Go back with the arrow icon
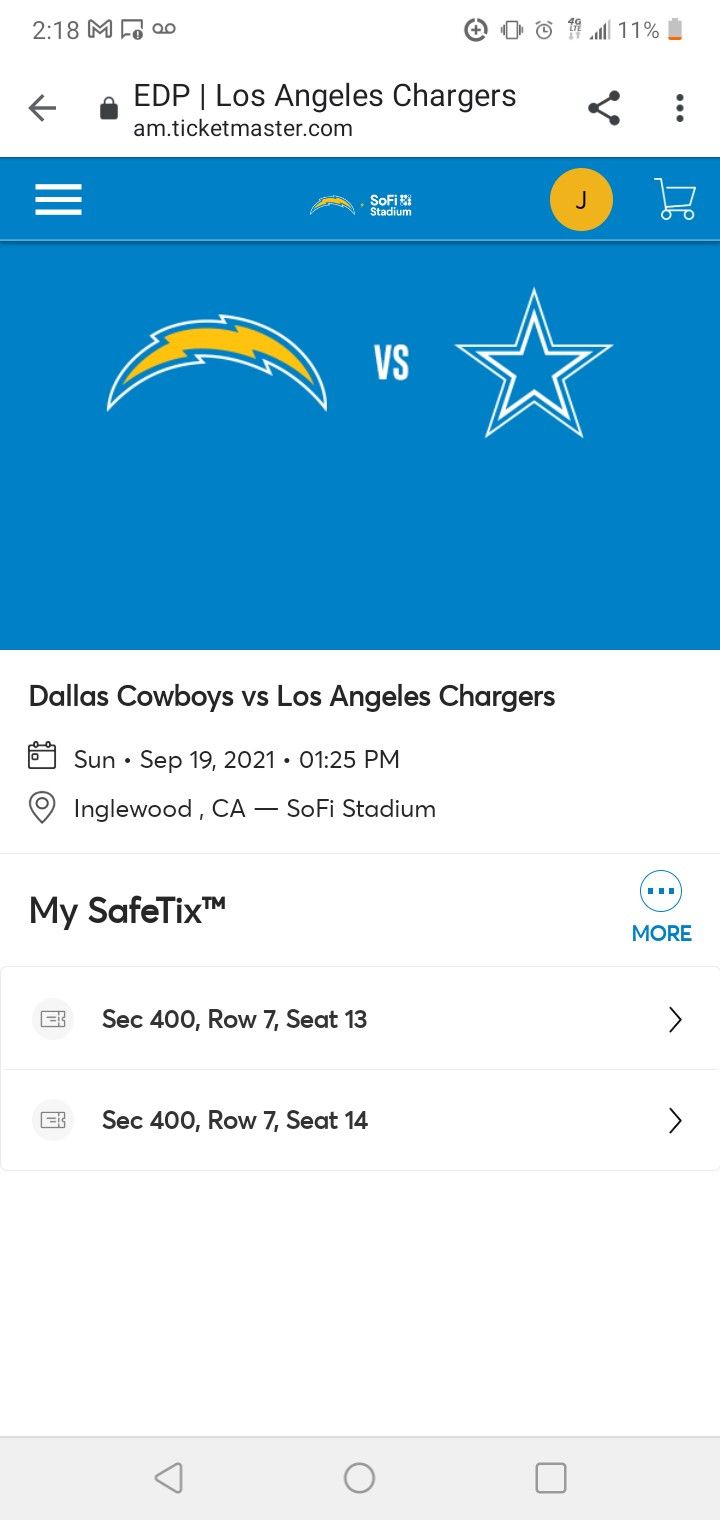Image resolution: width=720 pixels, height=1520 pixels. pyautogui.click(x=42, y=108)
